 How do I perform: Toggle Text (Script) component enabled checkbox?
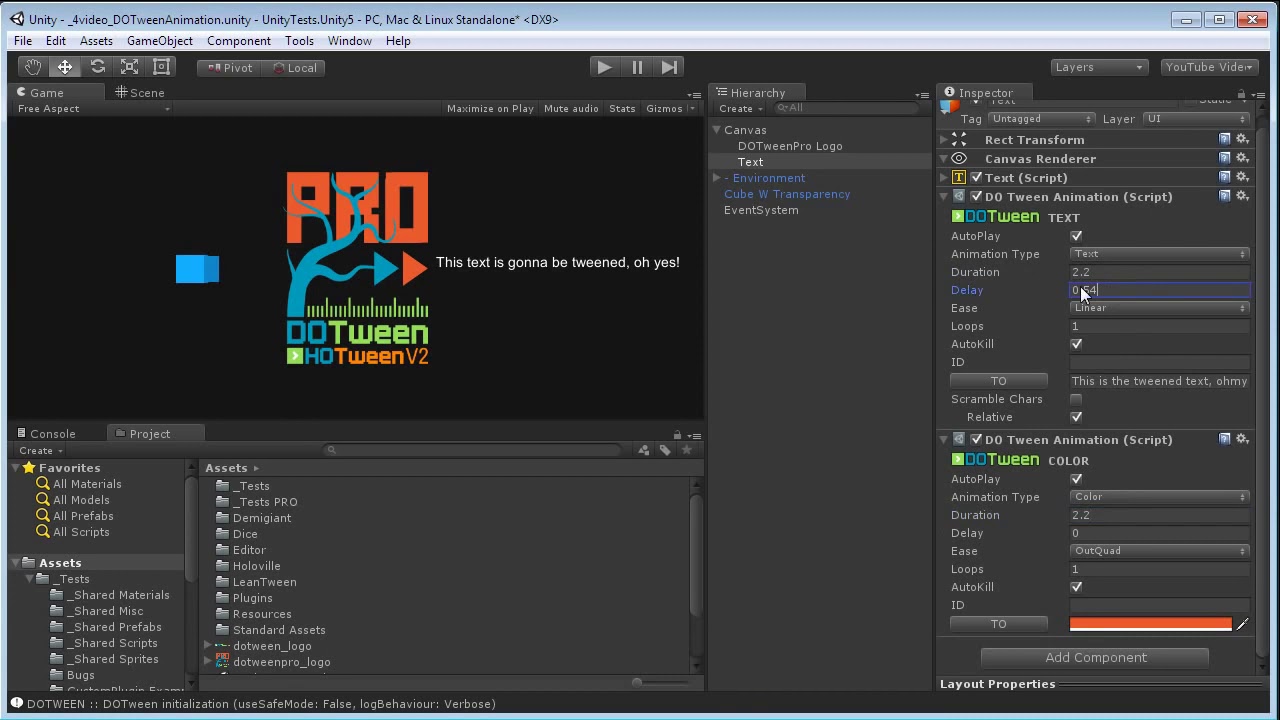pos(976,177)
